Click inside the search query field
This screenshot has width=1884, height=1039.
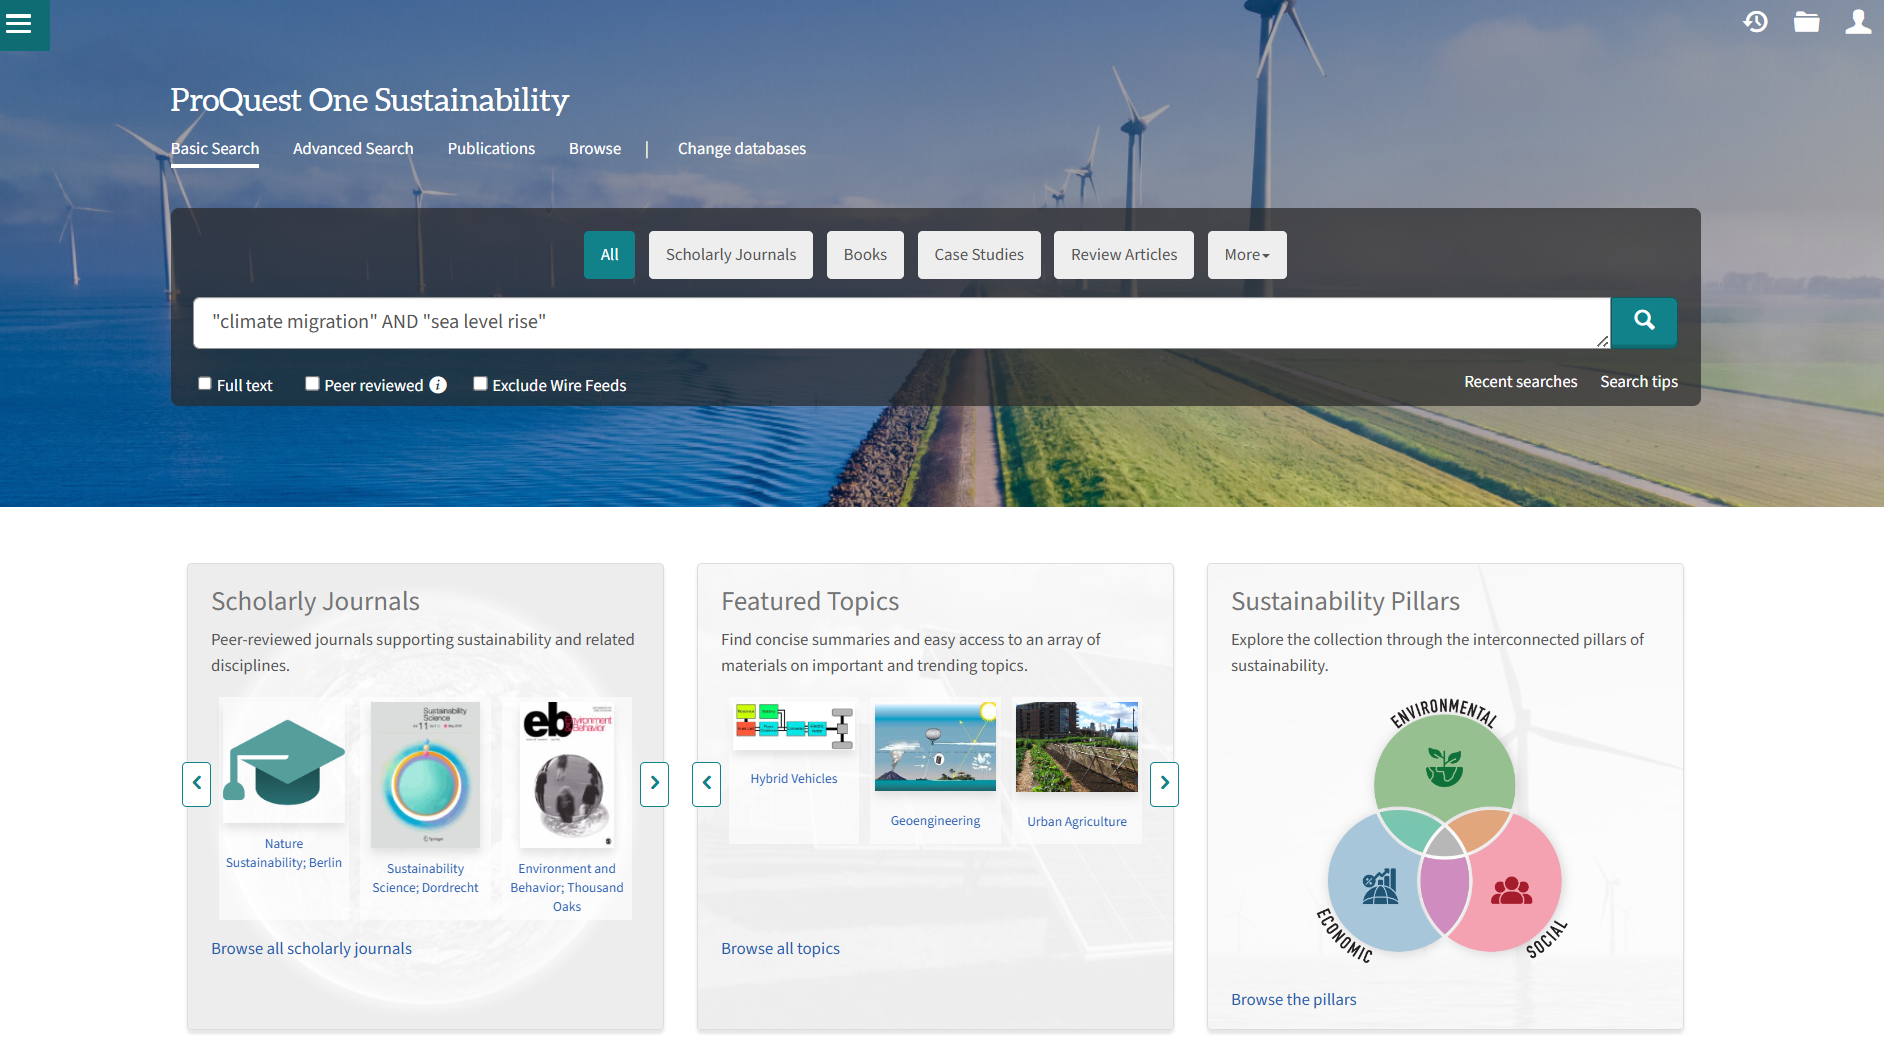(900, 322)
